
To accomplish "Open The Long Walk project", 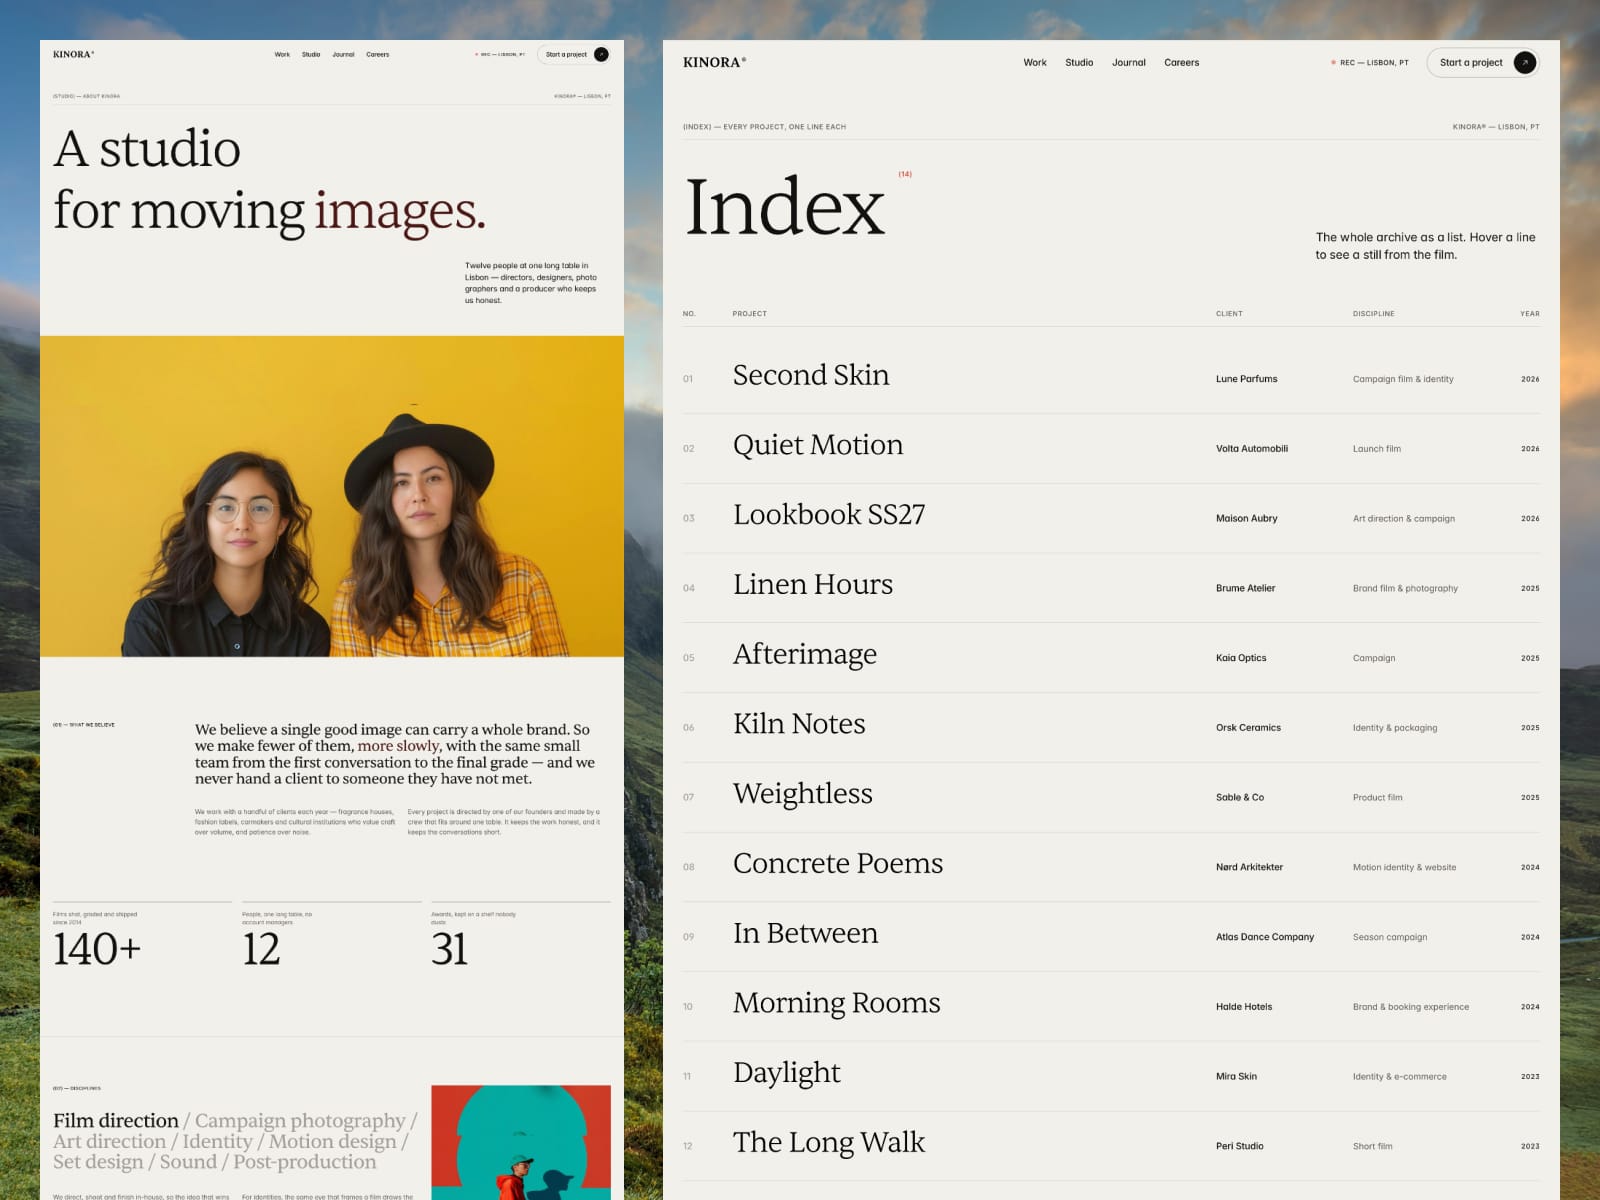I will point(829,1142).
